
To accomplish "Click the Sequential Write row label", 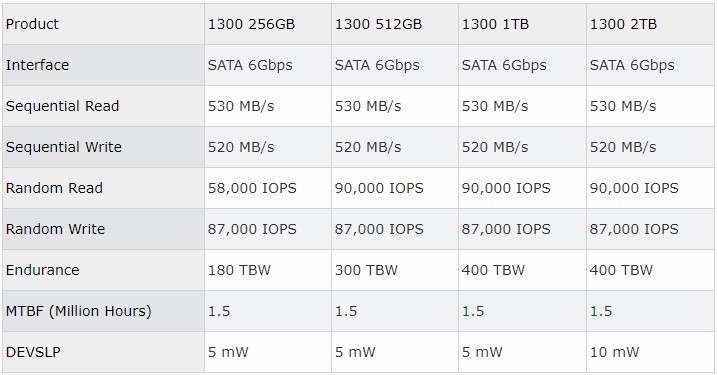I will [x=103, y=147].
